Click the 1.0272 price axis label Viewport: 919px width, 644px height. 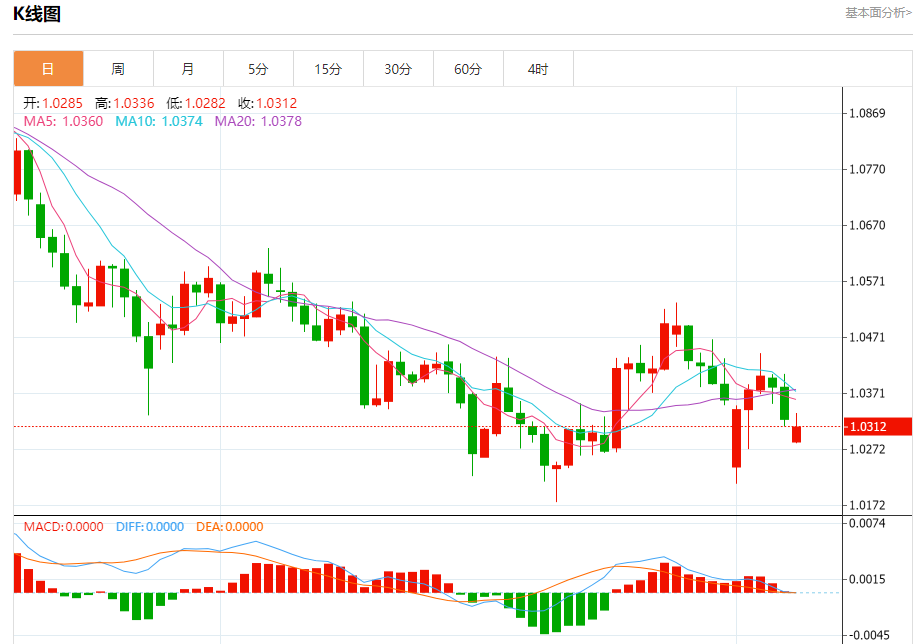(867, 449)
